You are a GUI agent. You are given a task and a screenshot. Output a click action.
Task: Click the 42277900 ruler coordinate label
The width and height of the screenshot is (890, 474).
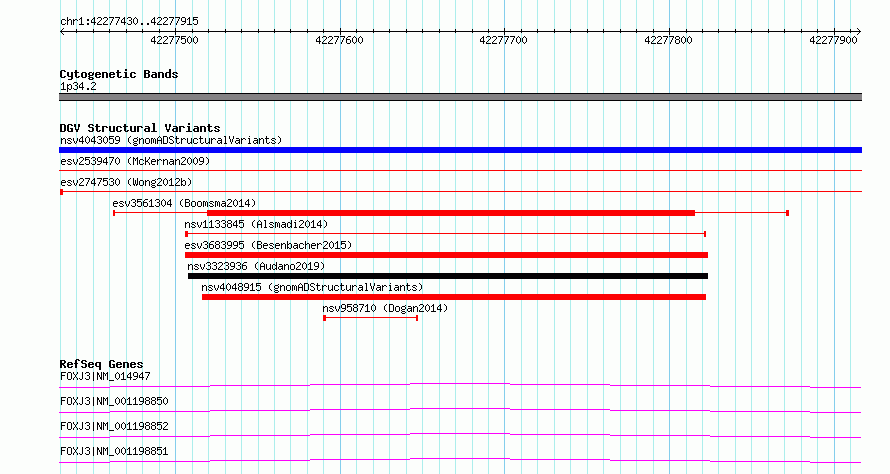(x=833, y=40)
